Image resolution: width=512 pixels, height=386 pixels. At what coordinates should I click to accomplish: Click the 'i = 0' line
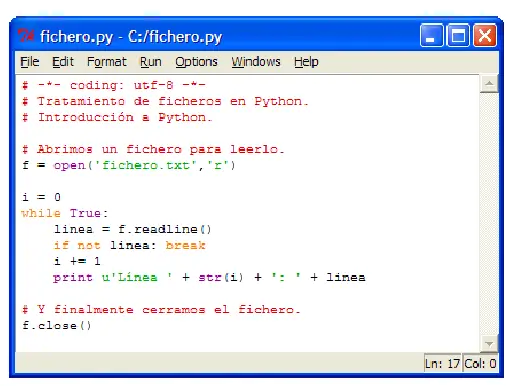41,197
